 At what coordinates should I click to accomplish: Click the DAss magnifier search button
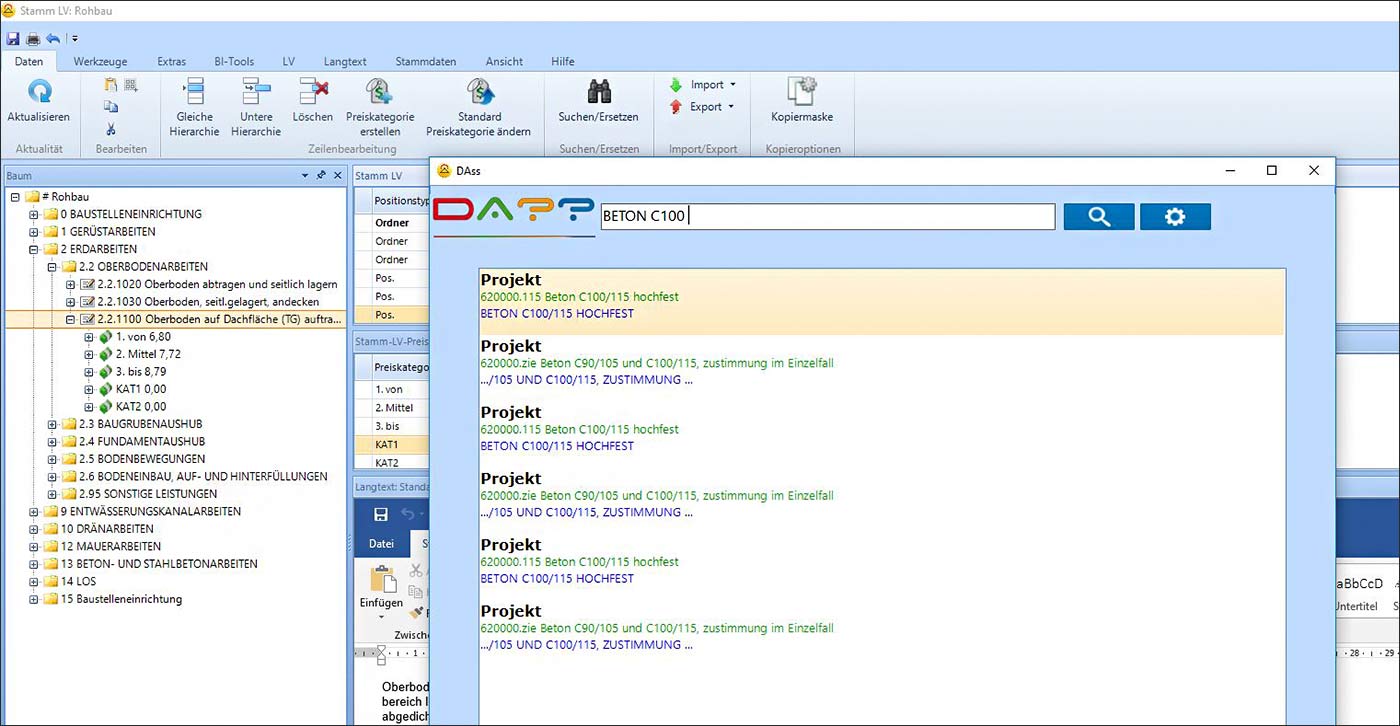pos(1098,216)
